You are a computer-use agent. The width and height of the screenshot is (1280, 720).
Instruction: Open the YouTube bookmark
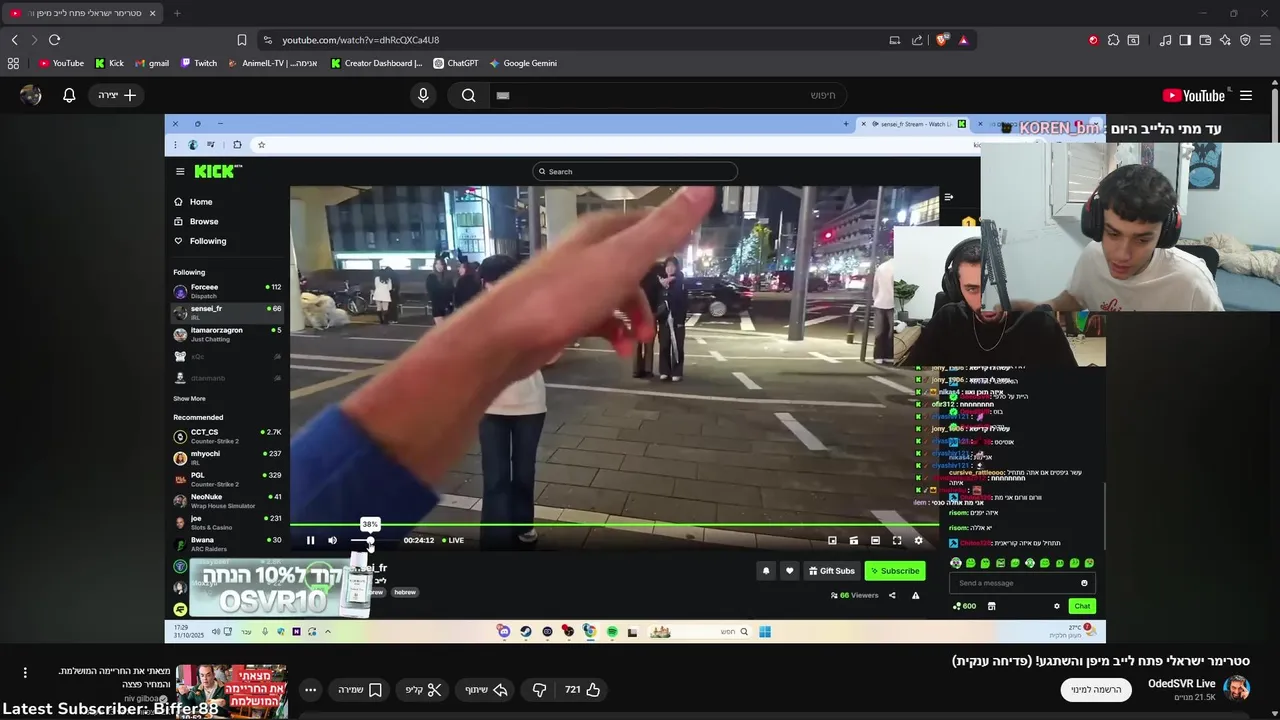[61, 63]
